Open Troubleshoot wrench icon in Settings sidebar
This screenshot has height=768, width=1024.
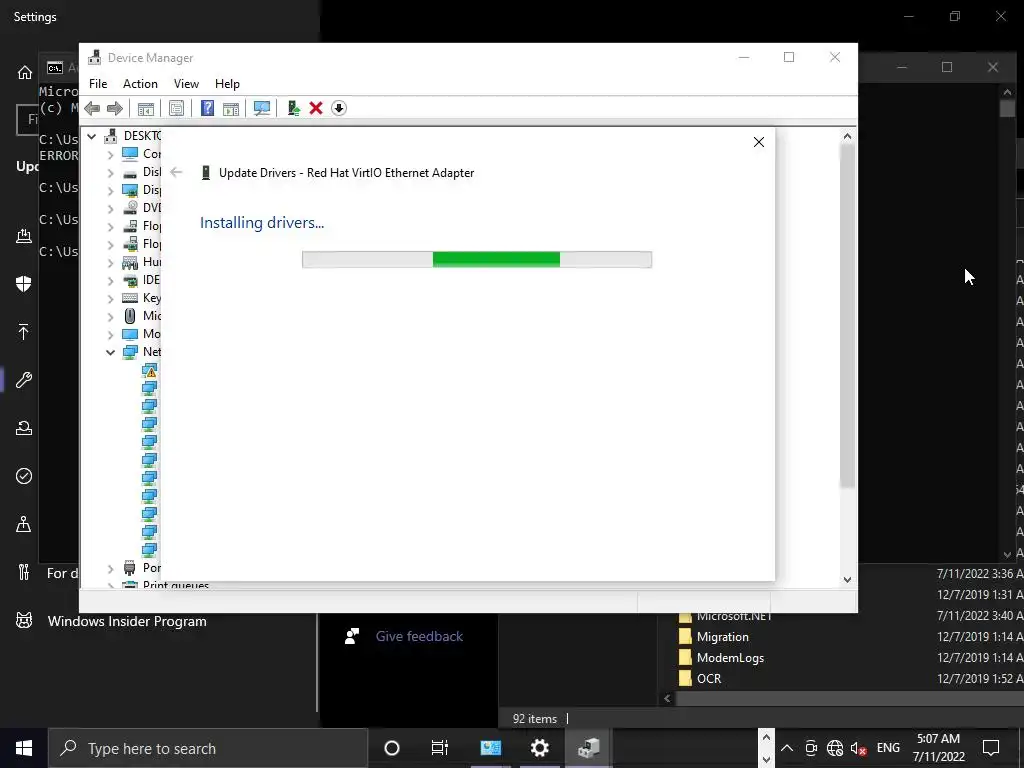point(24,379)
